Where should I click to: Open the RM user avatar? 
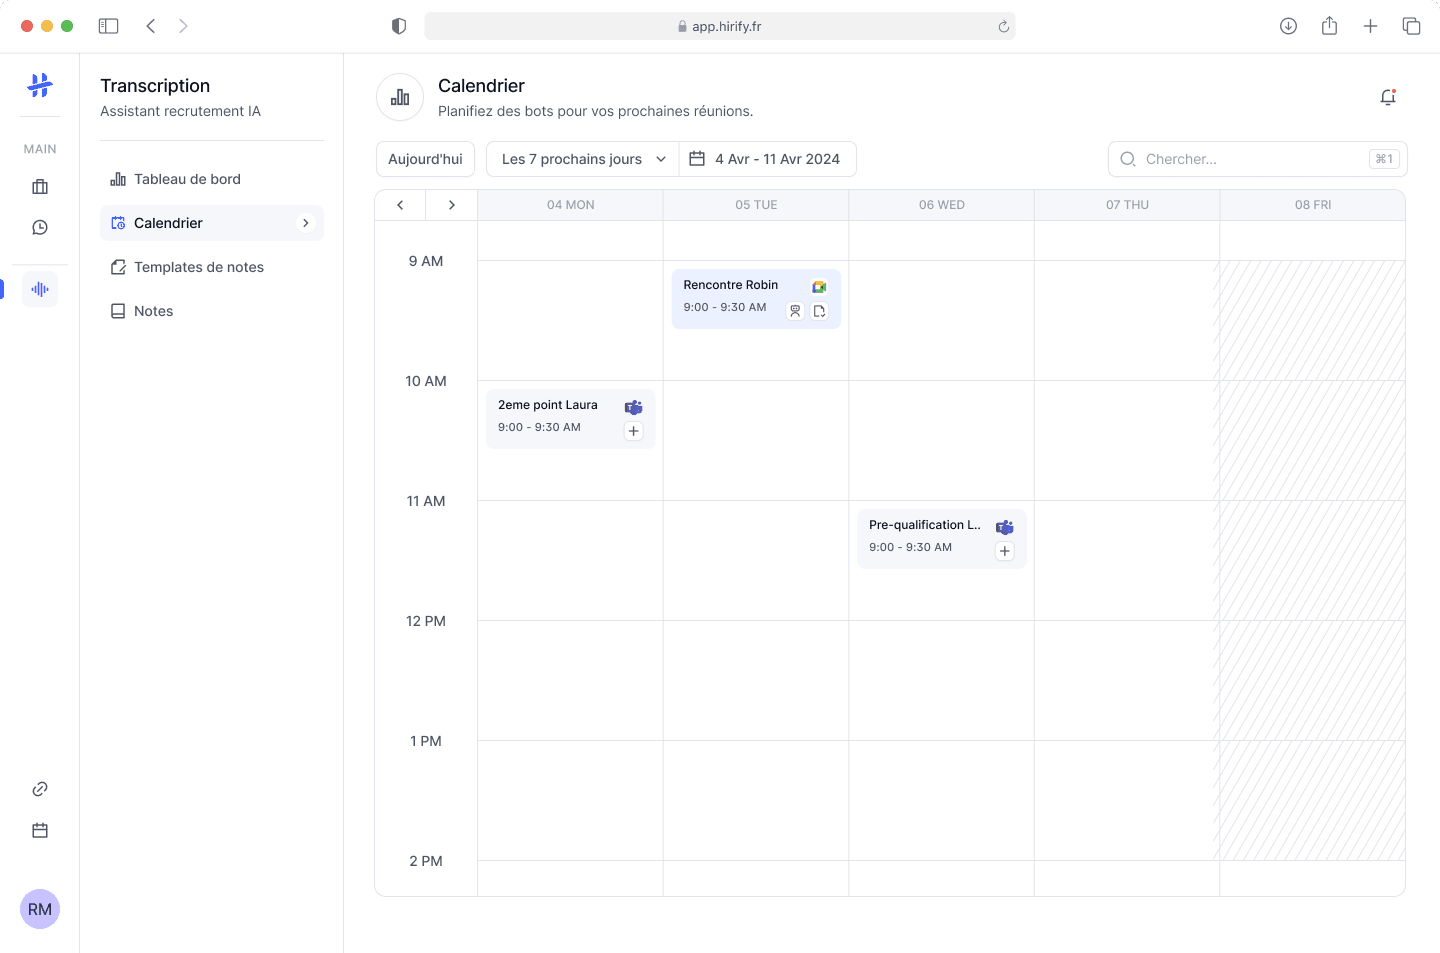[40, 909]
